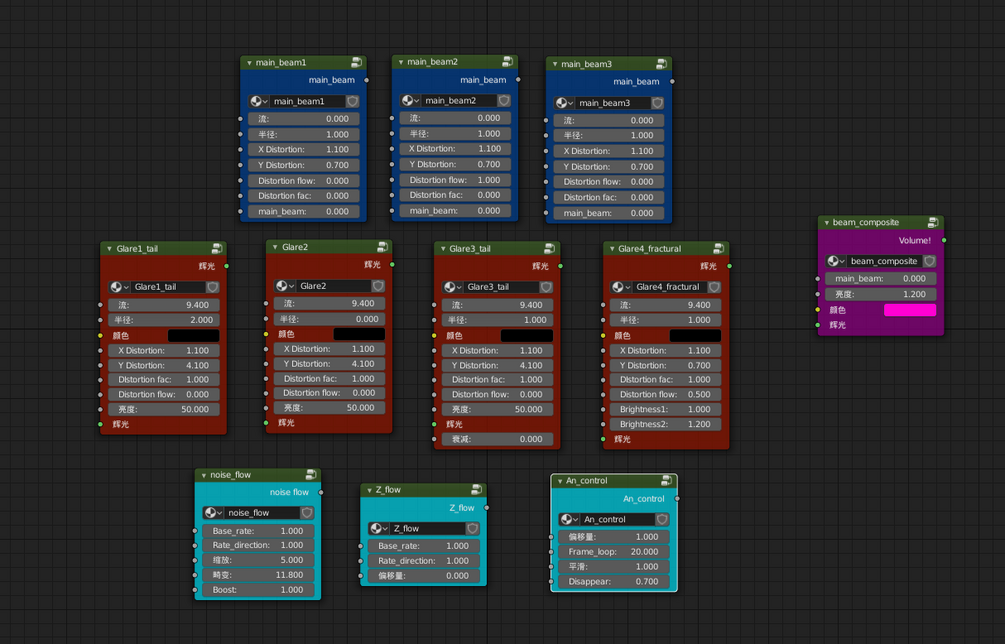Screen dimensions: 1005x644
Task: Click Boost field in noise_flow
Action: click(258, 590)
